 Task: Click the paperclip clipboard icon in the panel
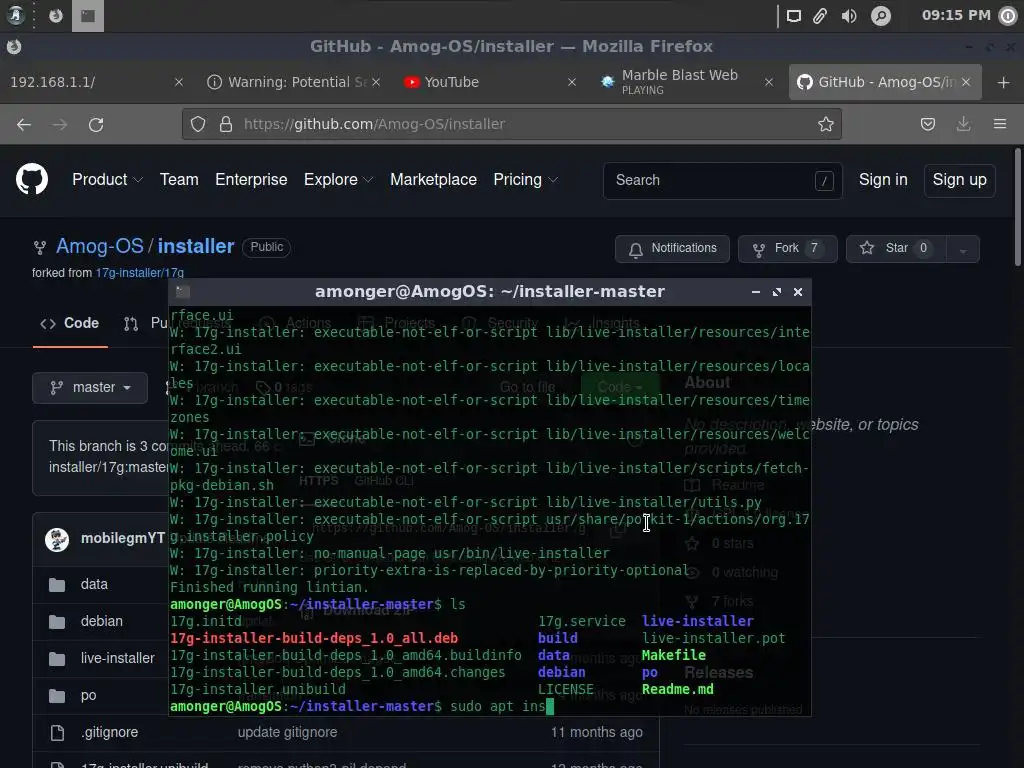(820, 16)
